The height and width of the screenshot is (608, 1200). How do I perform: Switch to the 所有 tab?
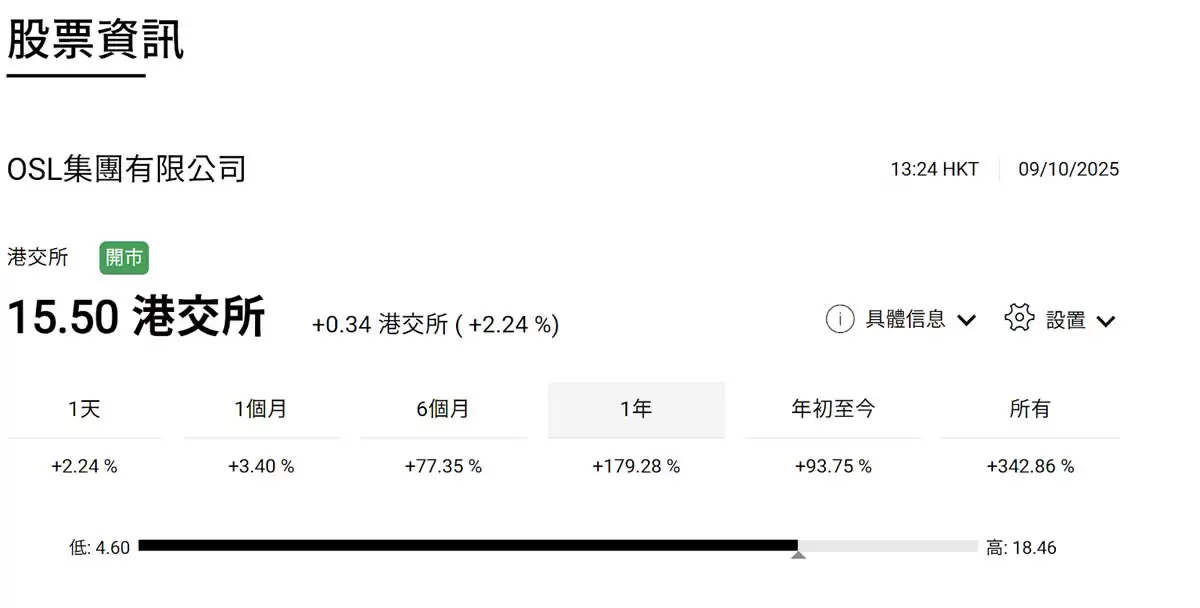coord(1028,408)
